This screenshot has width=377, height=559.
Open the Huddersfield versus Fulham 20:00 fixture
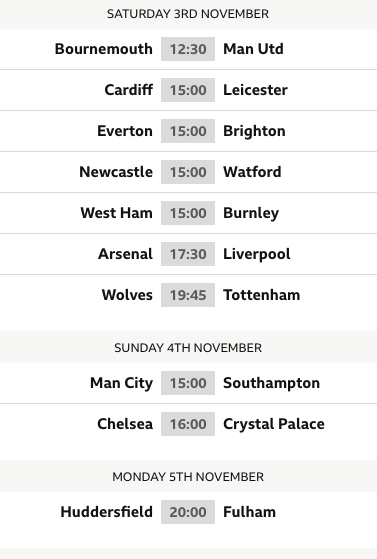[x=188, y=512]
